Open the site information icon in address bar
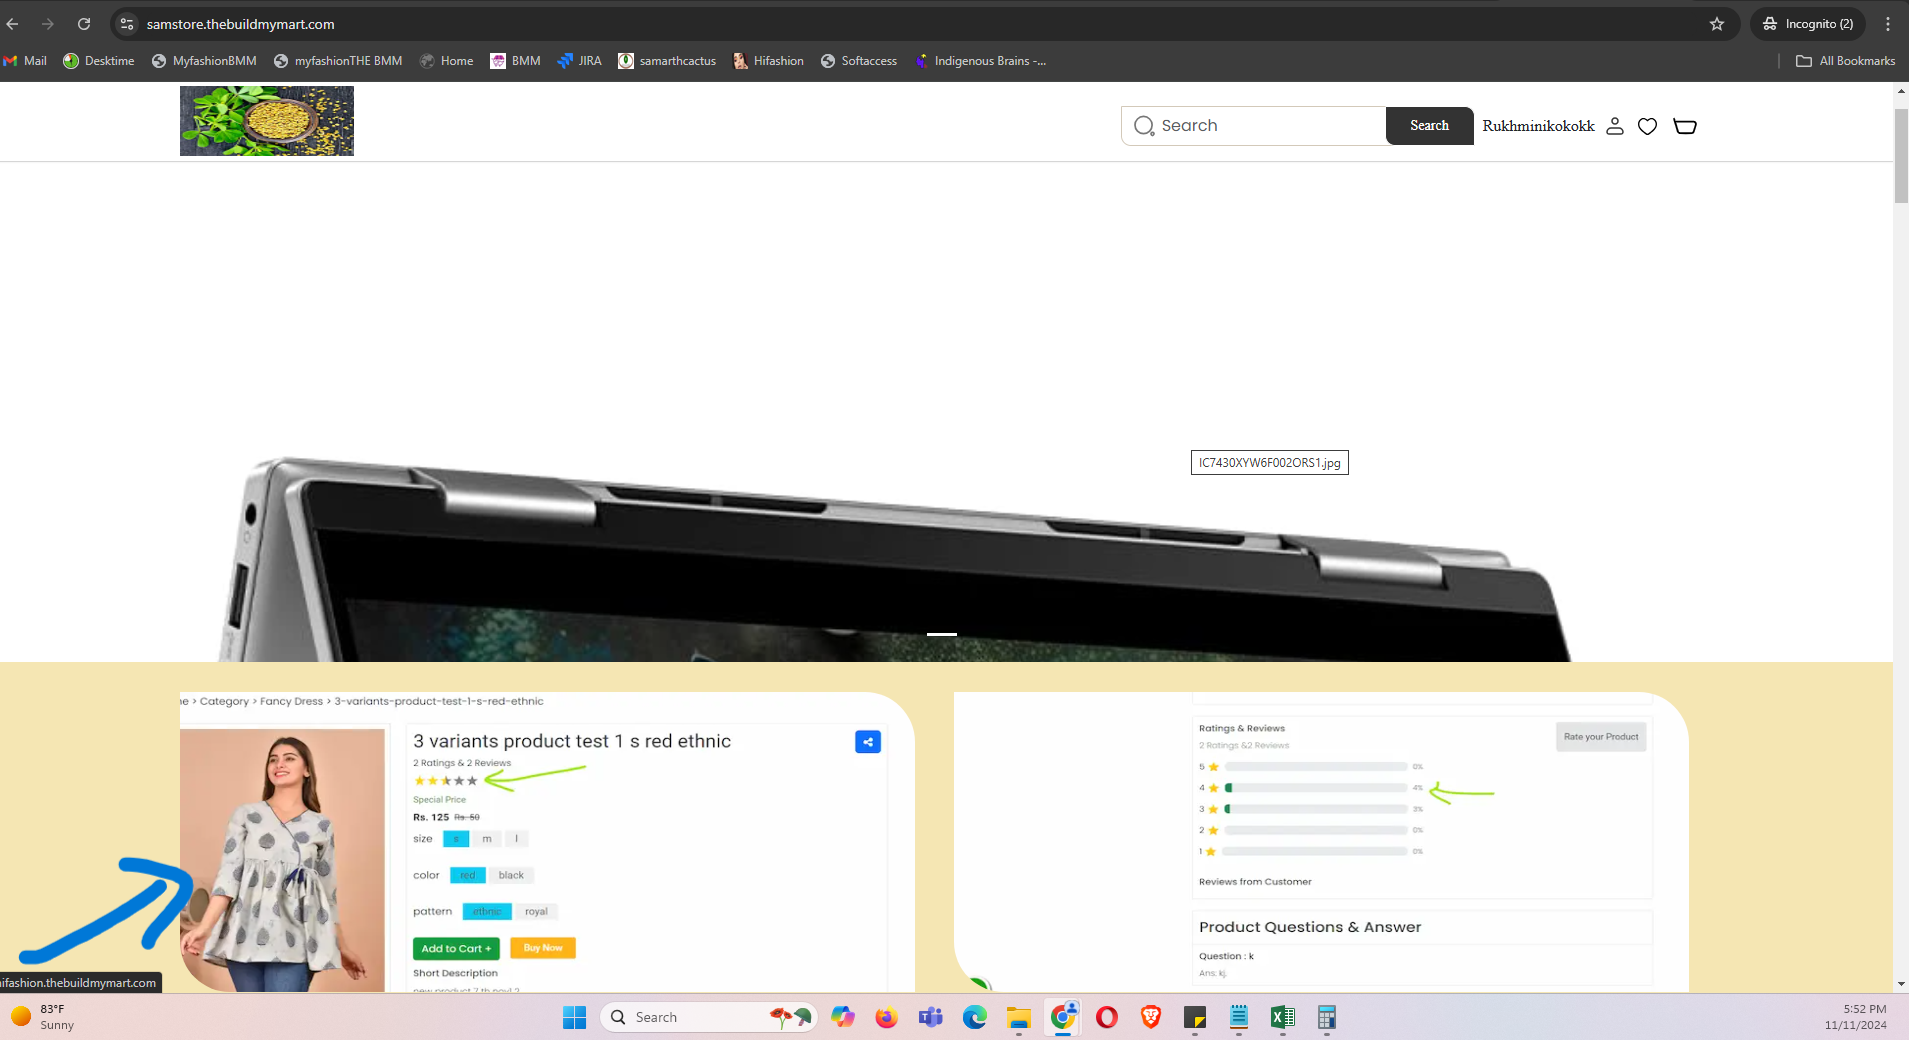The image size is (1909, 1040). tap(127, 24)
